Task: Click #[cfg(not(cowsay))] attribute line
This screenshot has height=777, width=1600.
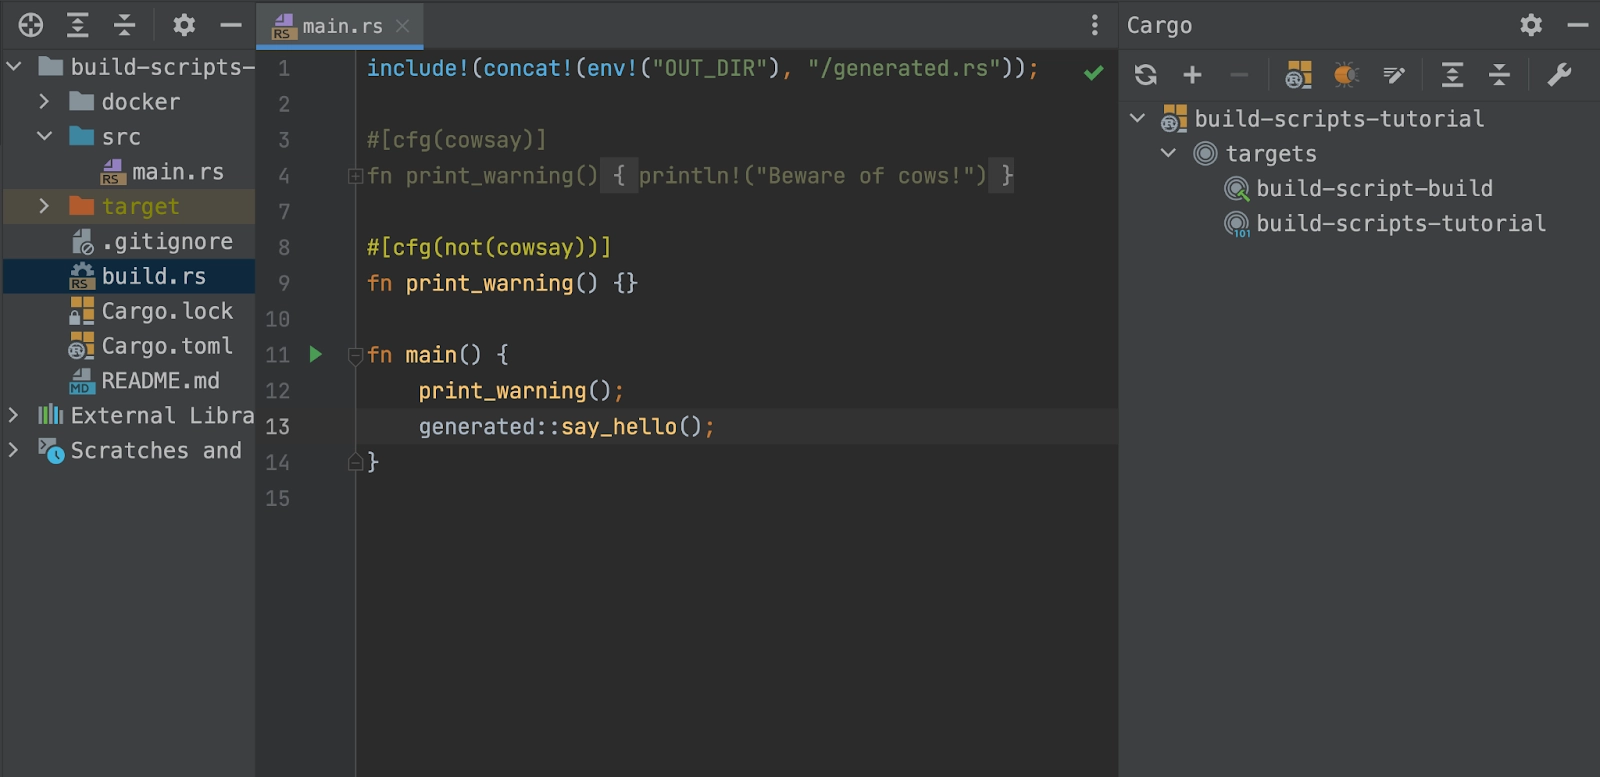Action: [489, 247]
